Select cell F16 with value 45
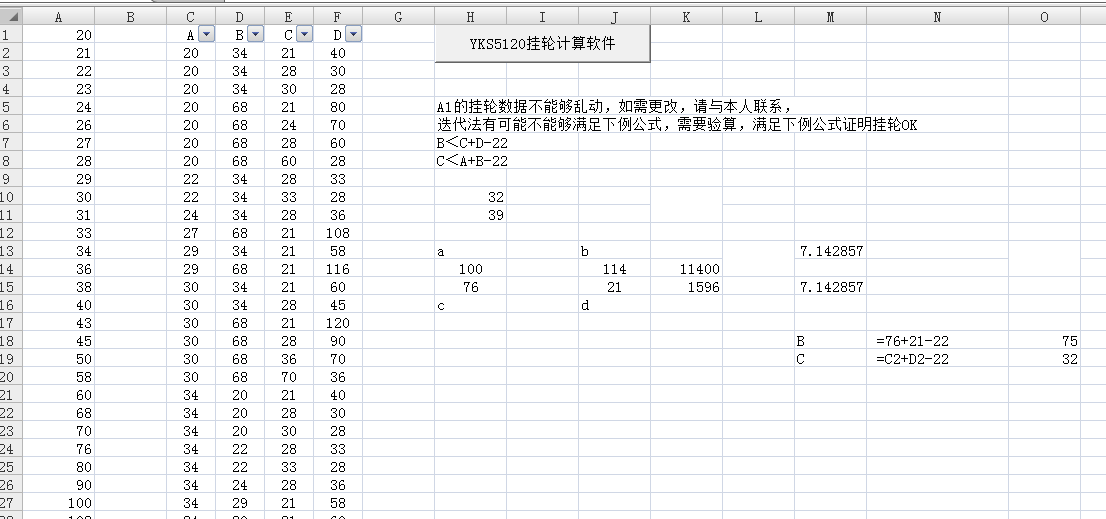This screenshot has width=1106, height=519. 338,305
